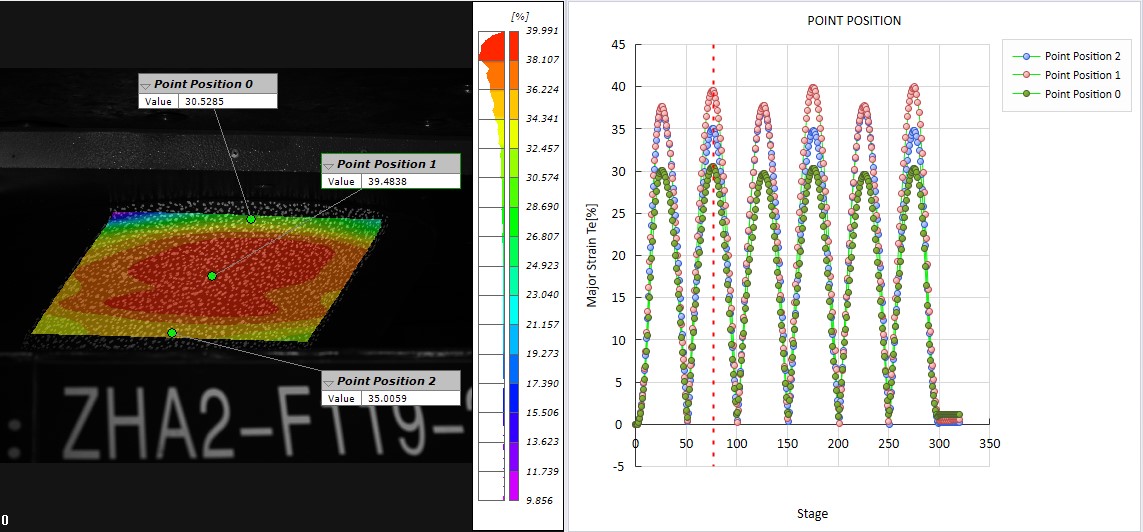Click the red top segment of the color scale
Screen dimensions: 1143x532
click(514, 45)
